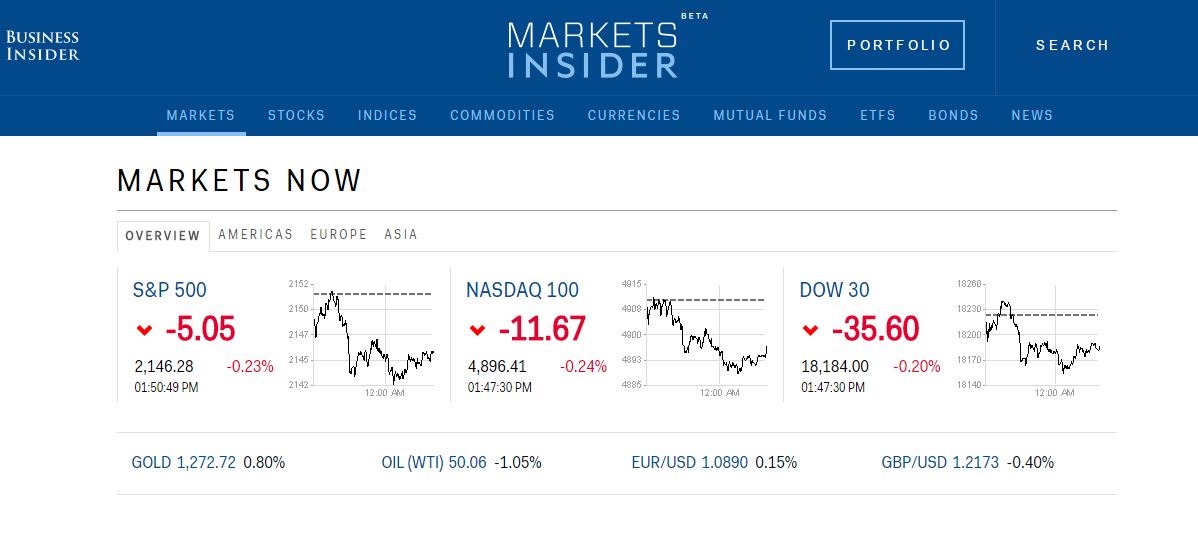Viewport: 1198px width, 540px height.
Task: Open the EUR/USD currency link
Action: pos(689,462)
